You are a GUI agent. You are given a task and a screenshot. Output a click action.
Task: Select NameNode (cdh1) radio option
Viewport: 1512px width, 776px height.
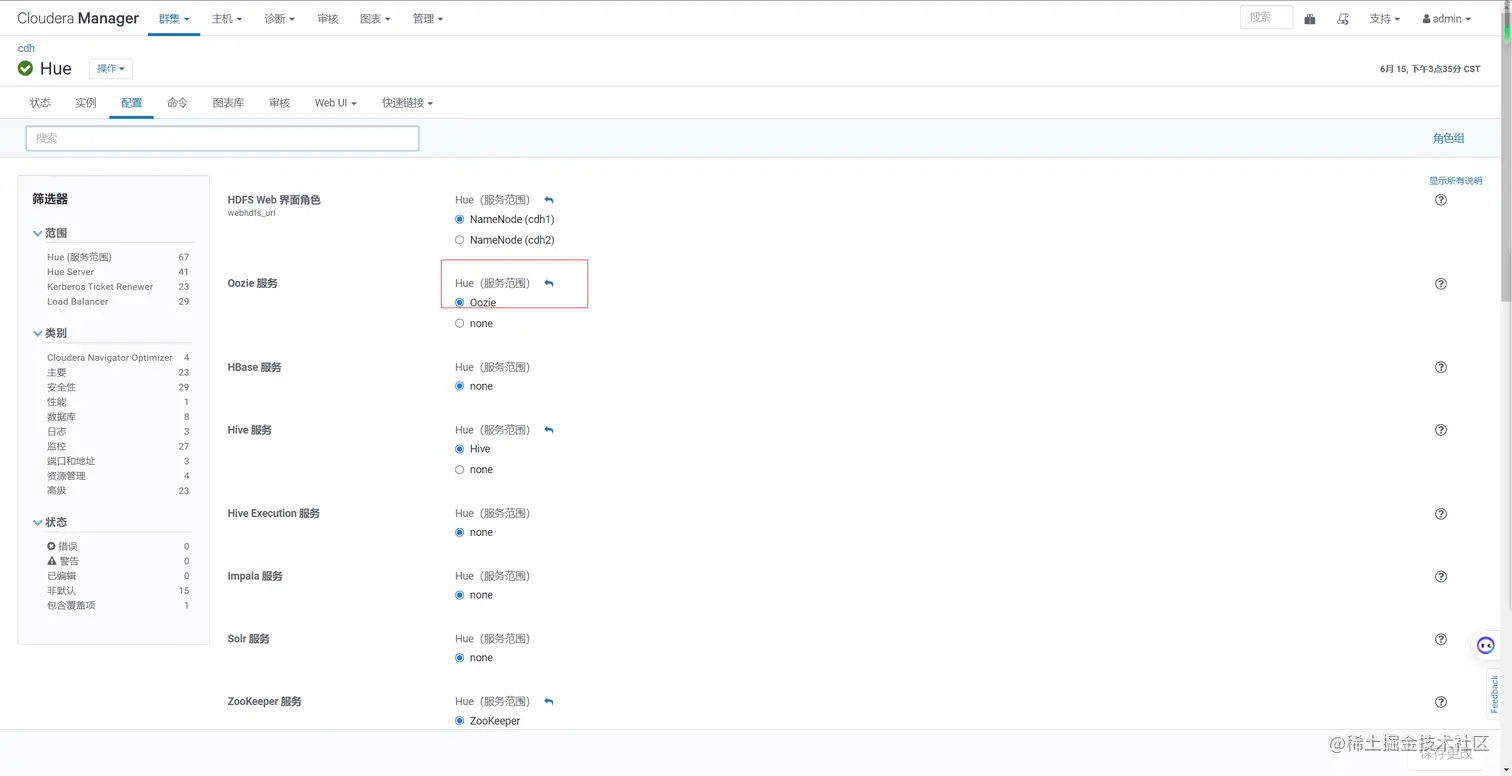point(460,219)
